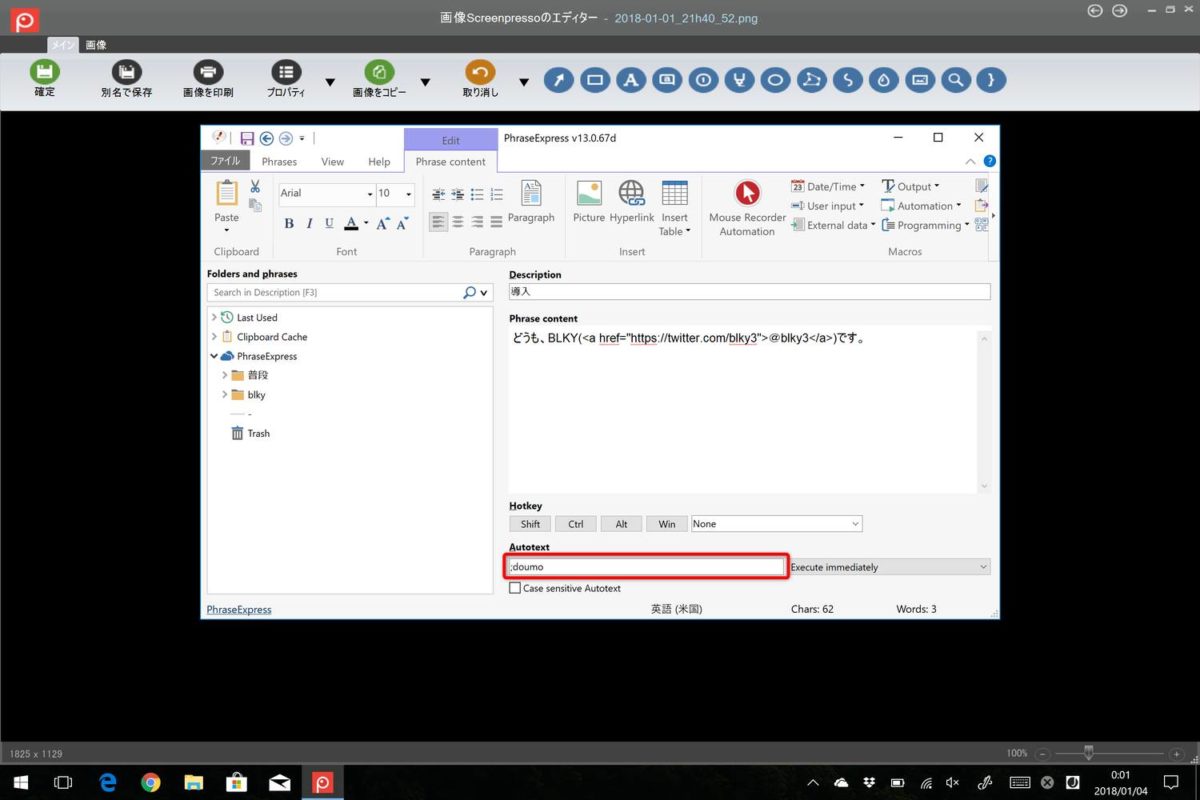Select the rectangle drawing tool
The image size is (1200, 800).
pyautogui.click(x=595, y=80)
